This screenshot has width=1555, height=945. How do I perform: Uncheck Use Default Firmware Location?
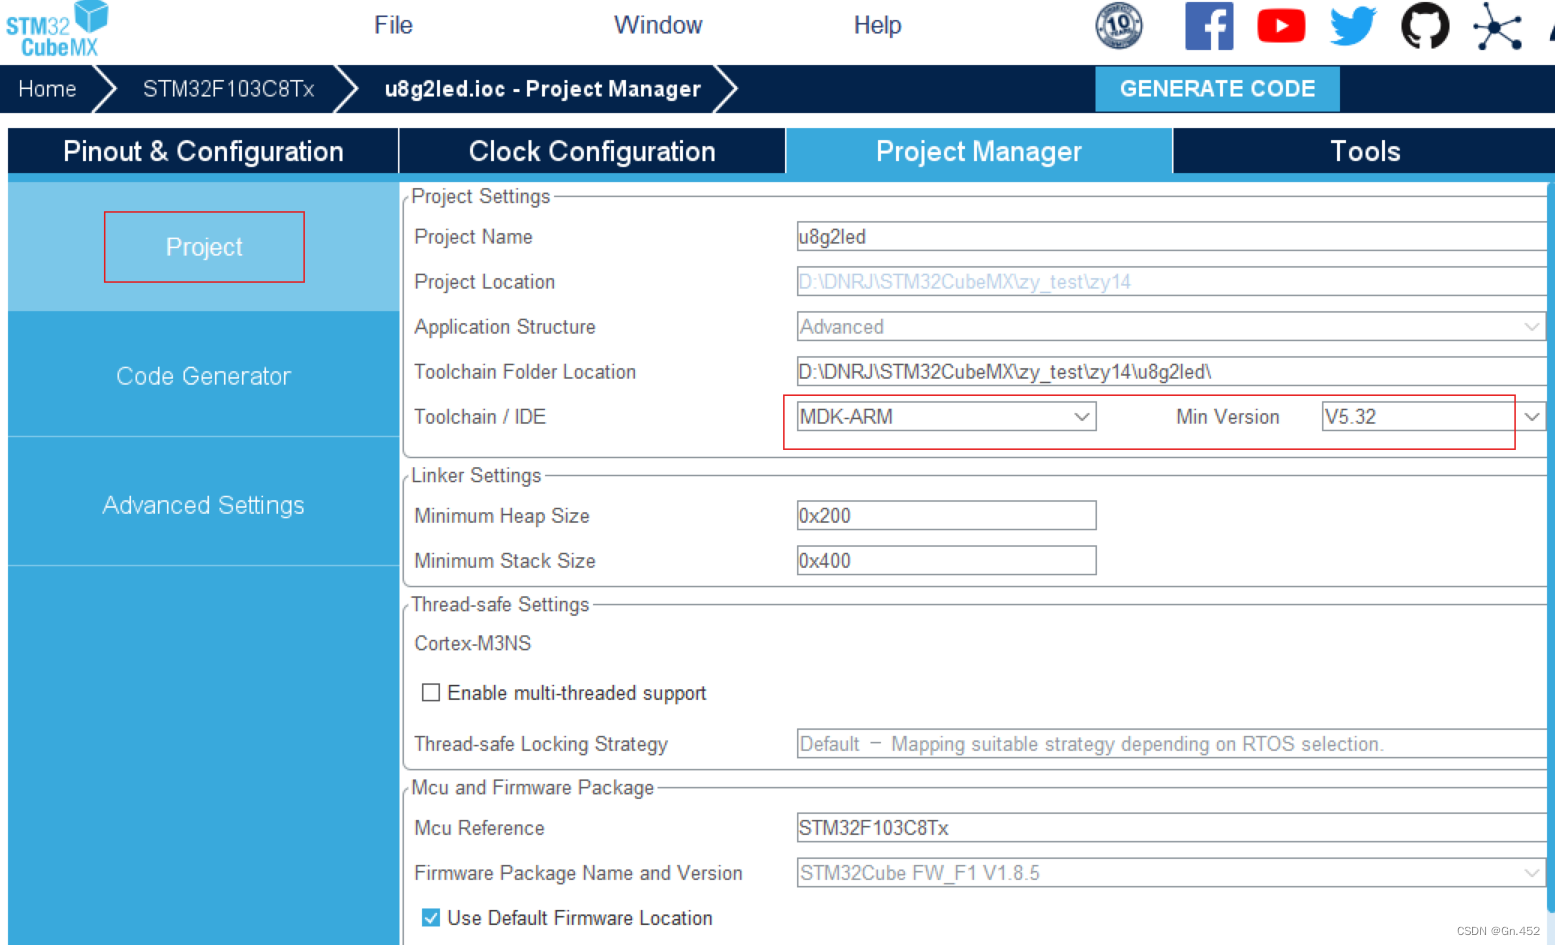[x=431, y=918]
